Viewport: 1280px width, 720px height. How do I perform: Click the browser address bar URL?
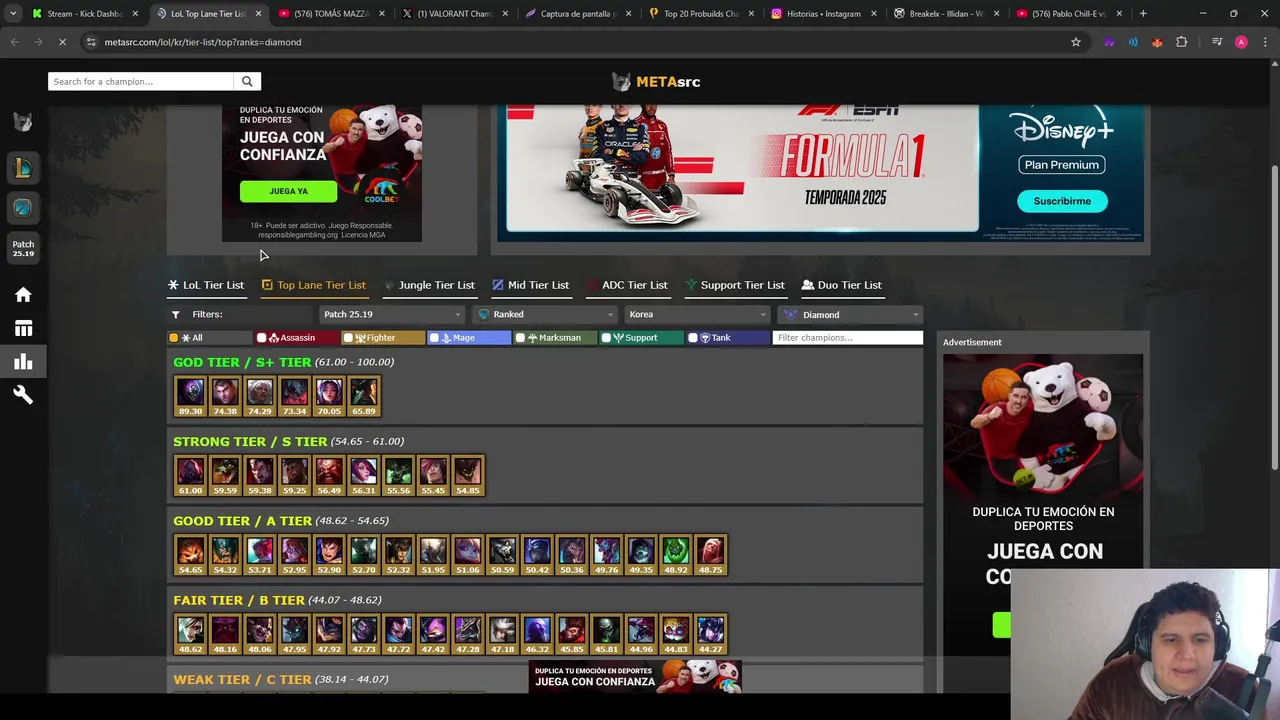(x=203, y=42)
